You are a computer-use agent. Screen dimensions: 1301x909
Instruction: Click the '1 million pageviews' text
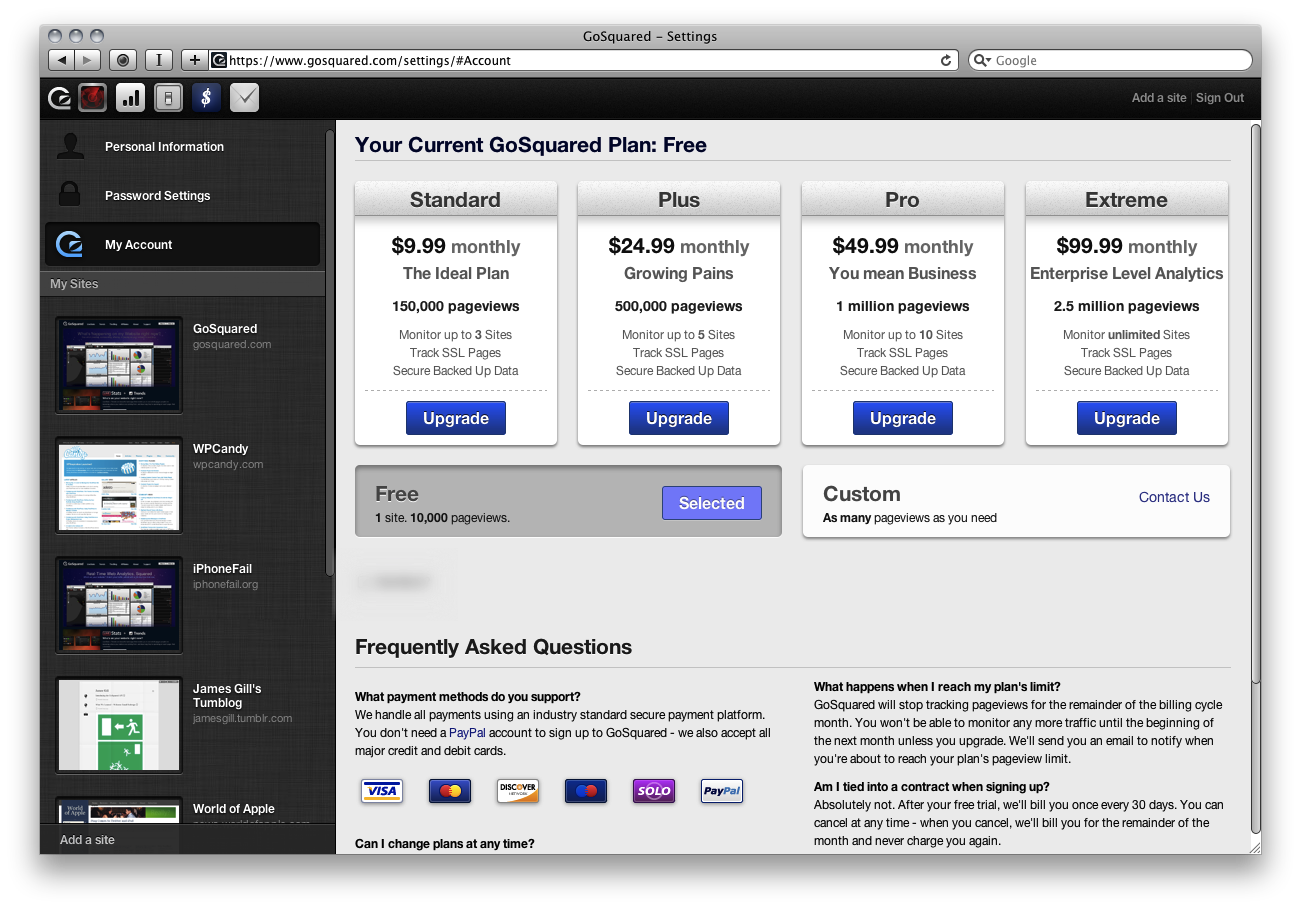point(903,306)
